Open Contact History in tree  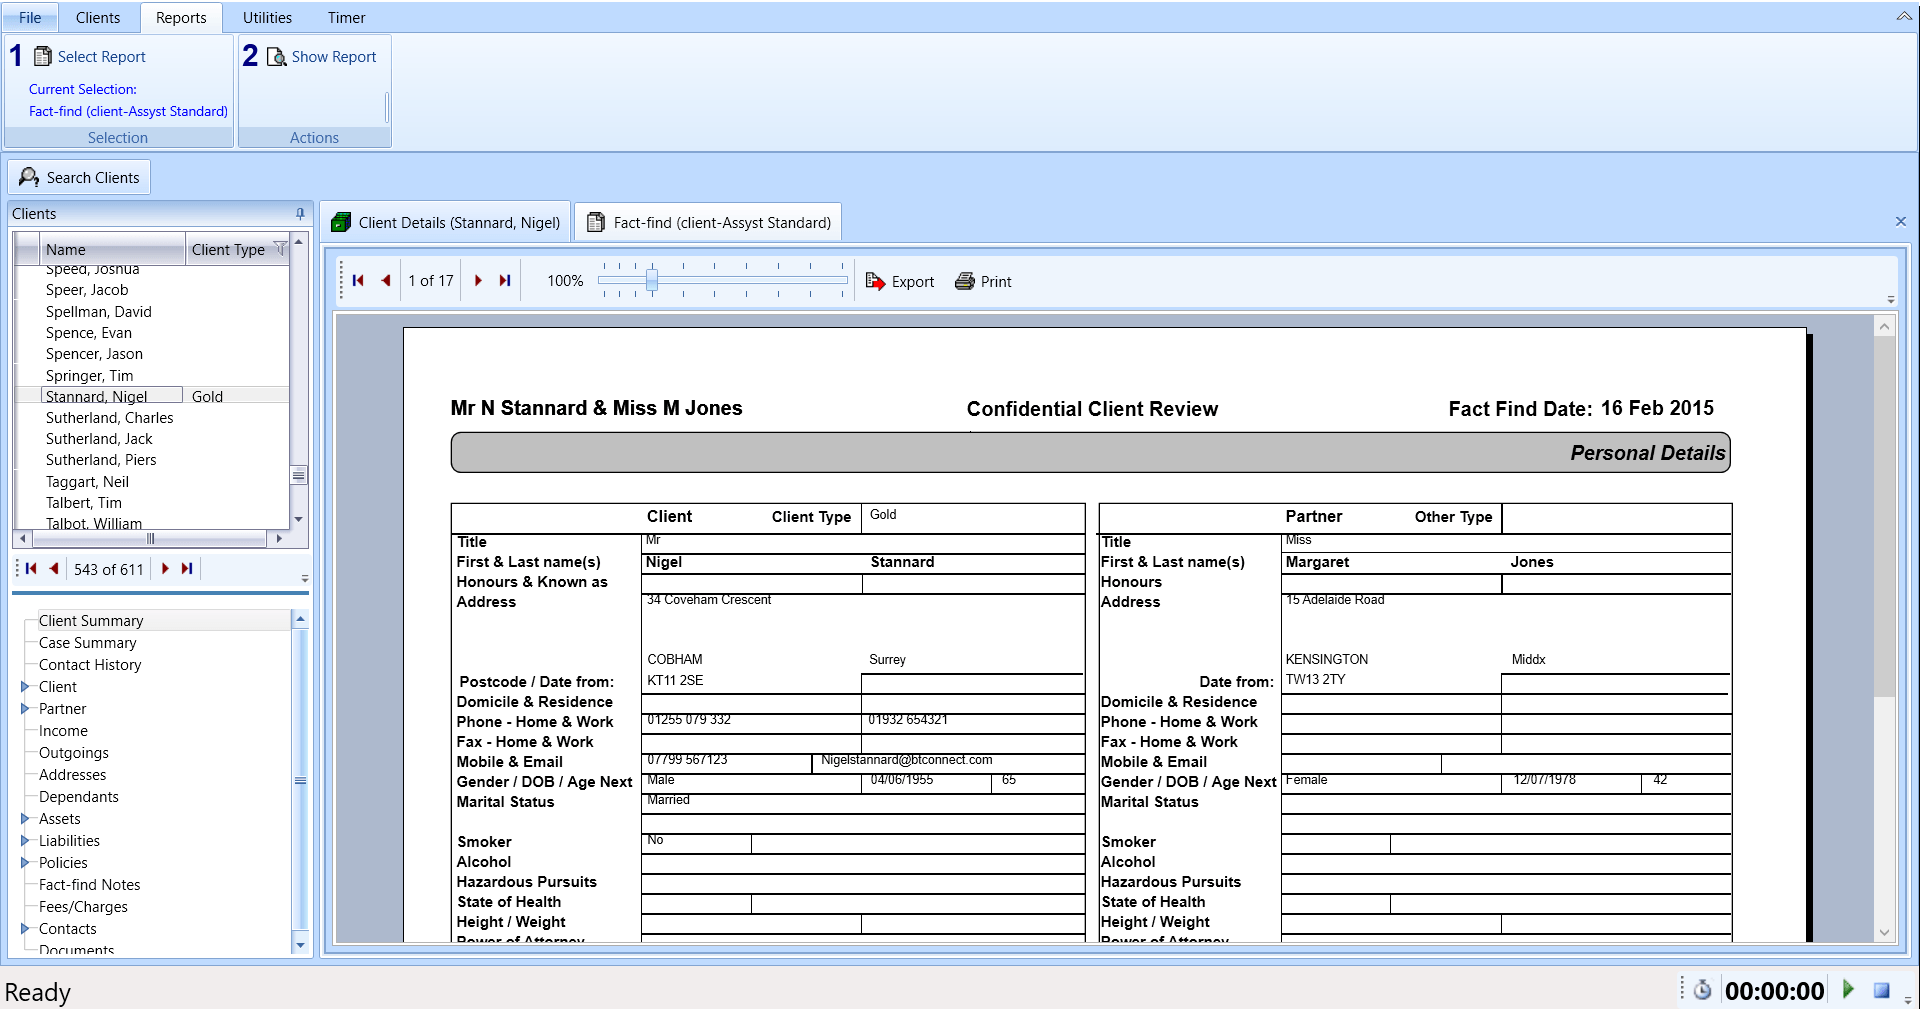pyautogui.click(x=90, y=665)
